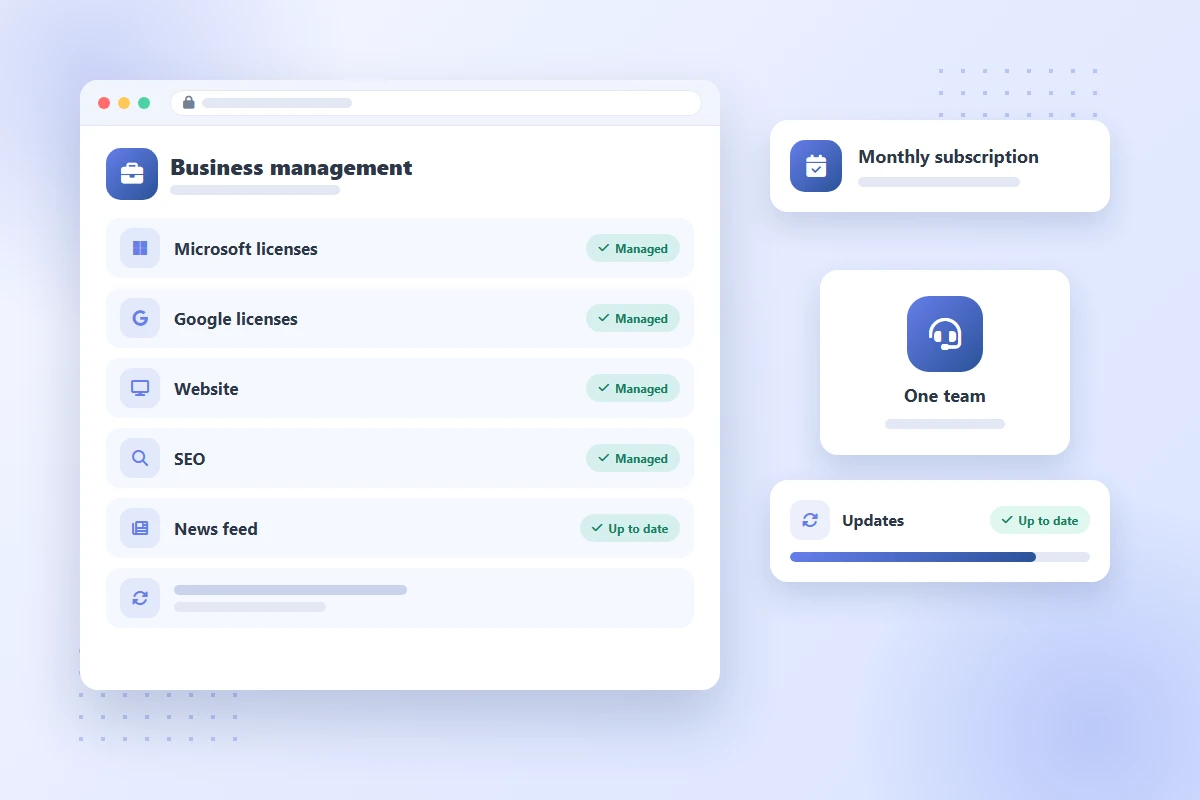Click the Managed badge for Website
The height and width of the screenshot is (800, 1200).
click(633, 388)
